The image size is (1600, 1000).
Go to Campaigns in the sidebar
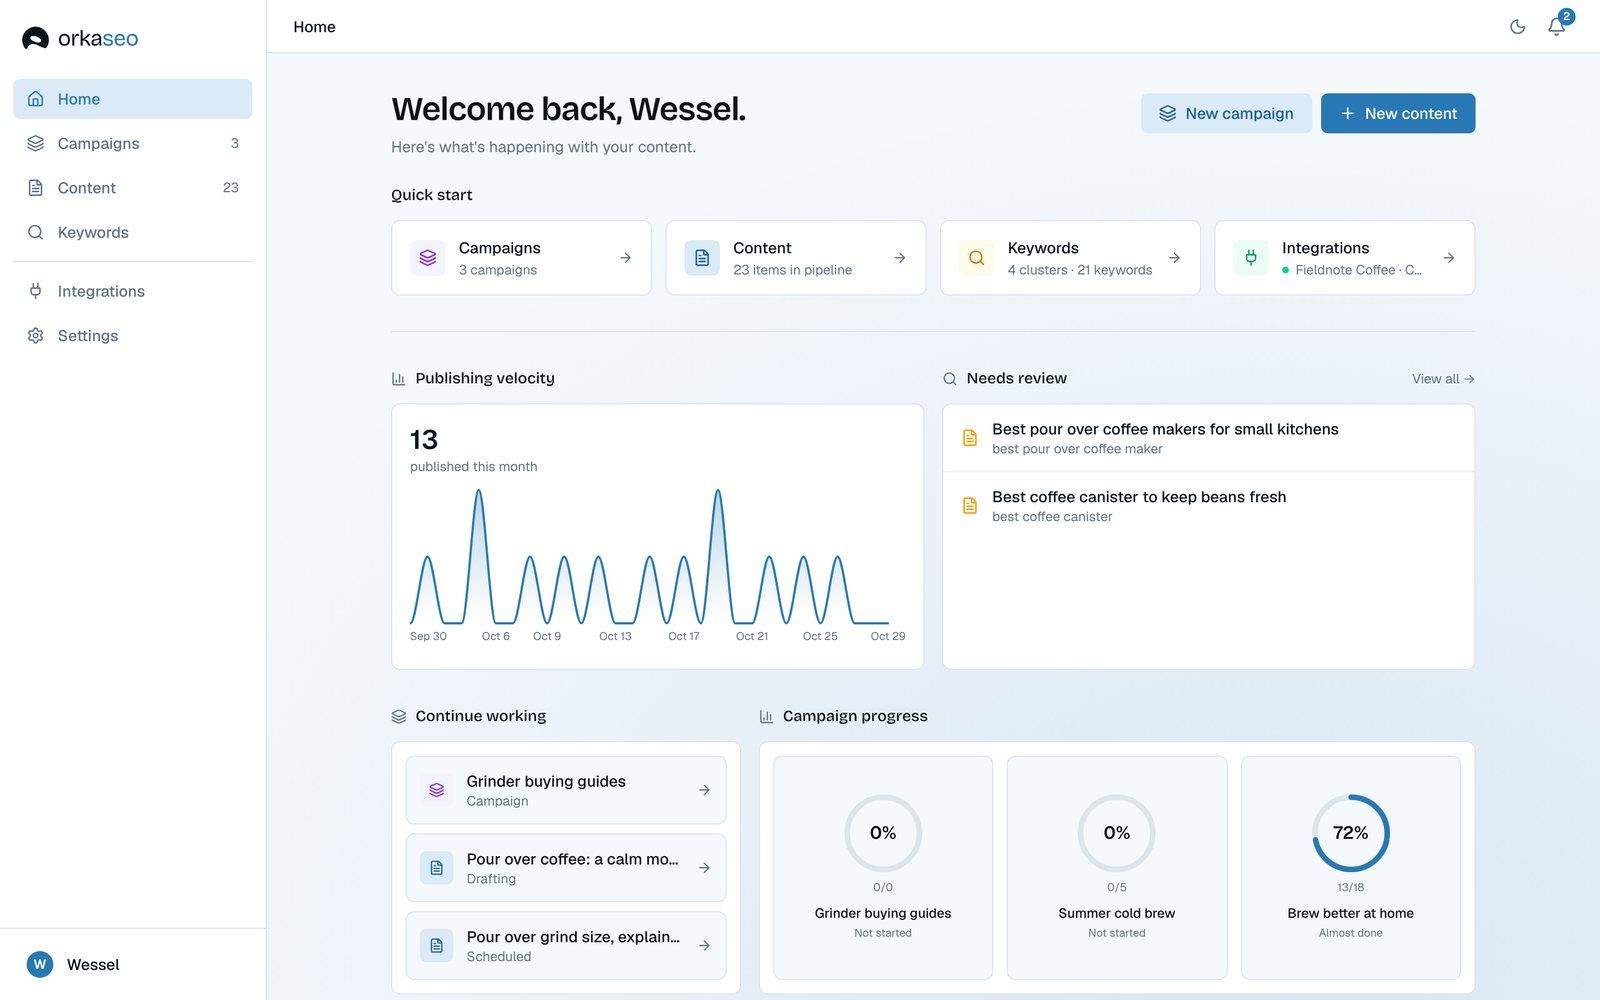pyautogui.click(x=132, y=143)
